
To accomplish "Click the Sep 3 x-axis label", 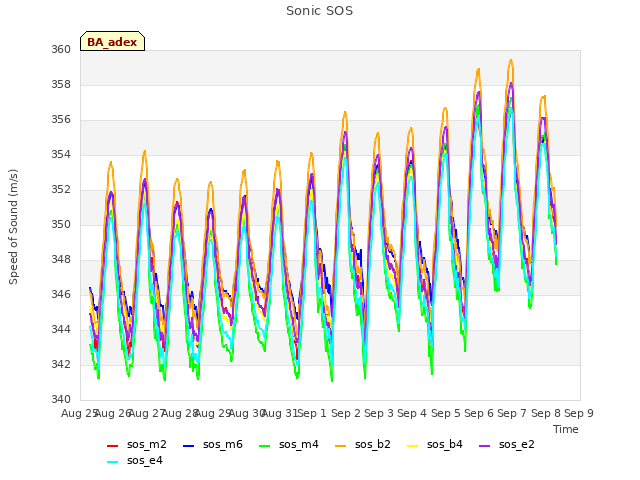I will (379, 413).
